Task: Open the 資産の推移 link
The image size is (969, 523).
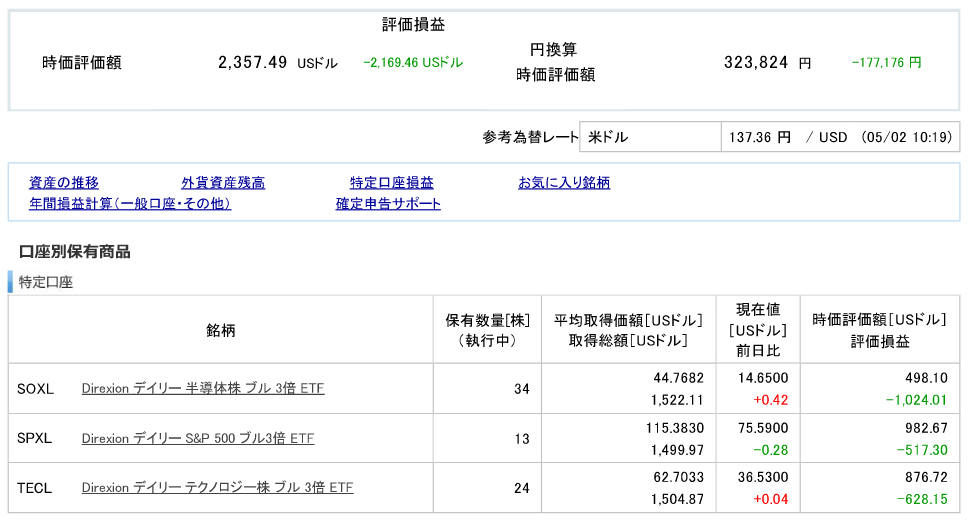Action: pos(64,183)
